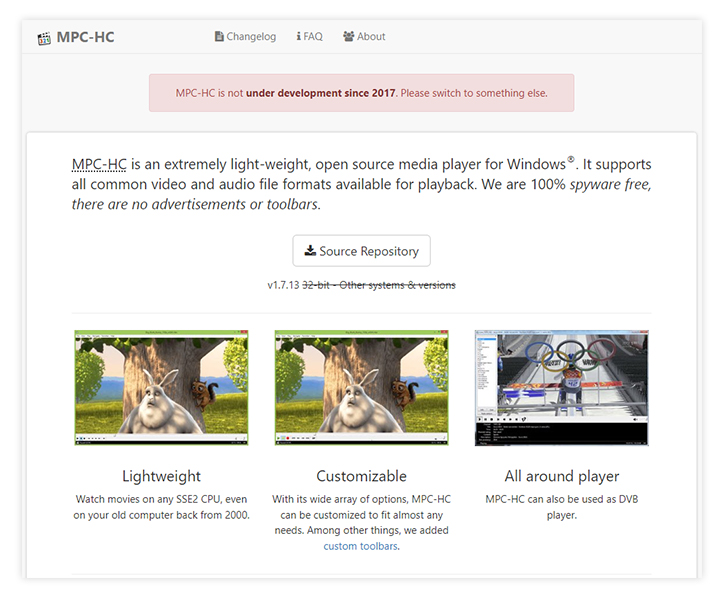Click the red not-under-development alert banner
Viewport: 720px width, 603px height.
(361, 93)
